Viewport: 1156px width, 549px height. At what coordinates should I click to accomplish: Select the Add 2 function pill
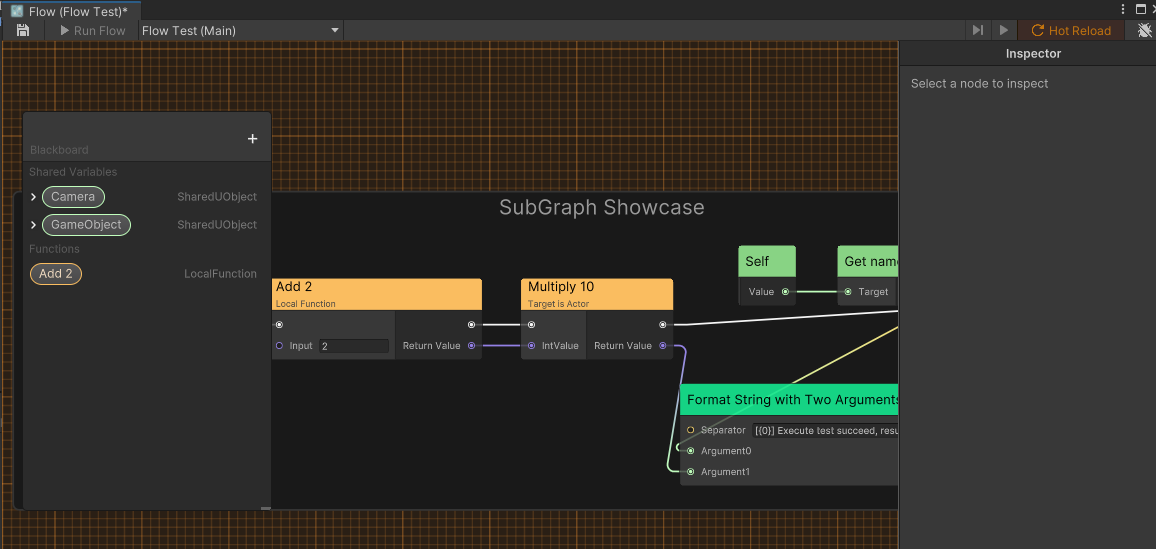(56, 274)
